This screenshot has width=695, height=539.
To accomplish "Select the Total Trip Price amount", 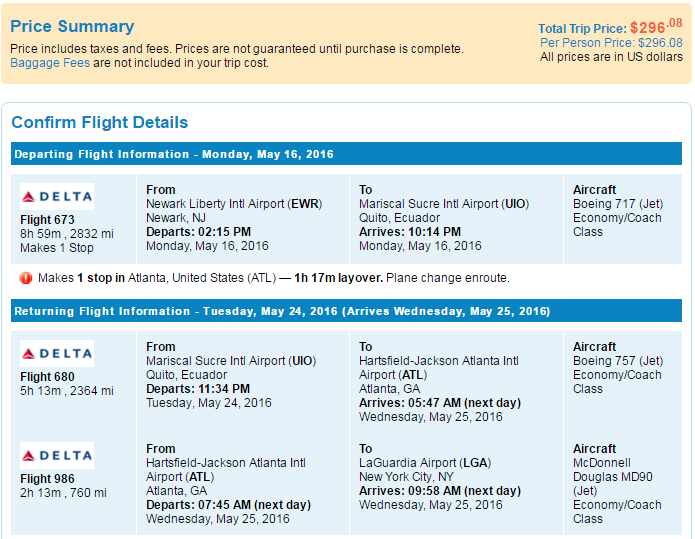I will tap(656, 27).
